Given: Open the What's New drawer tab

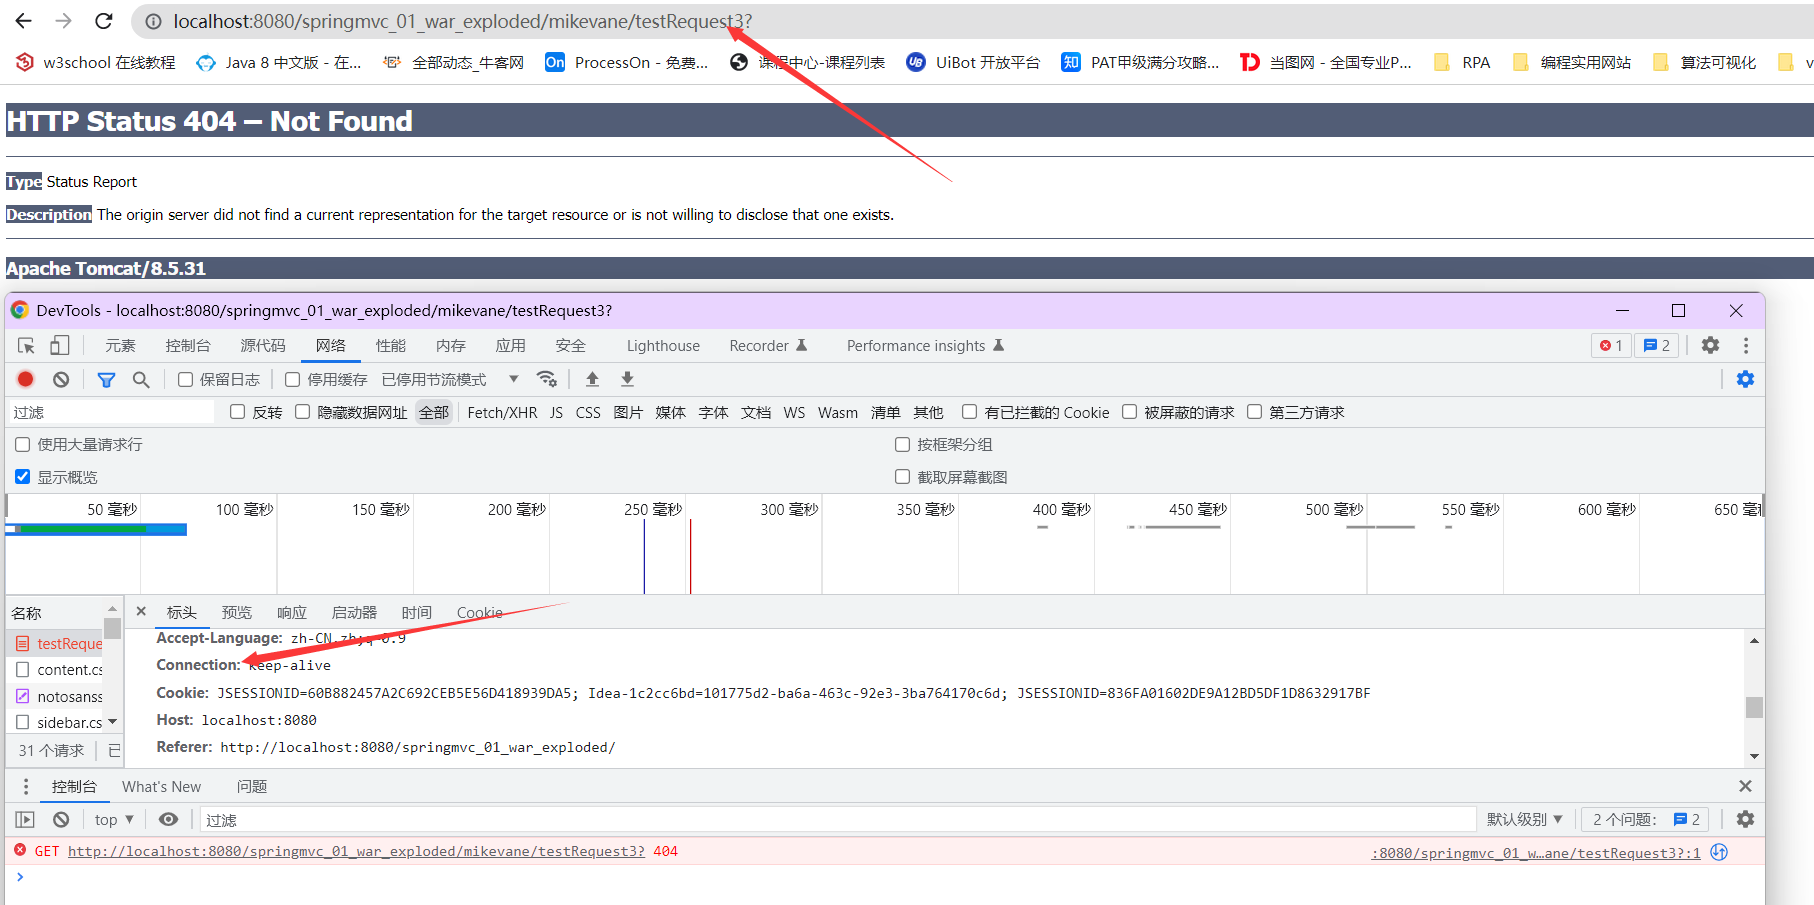Looking at the screenshot, I should (161, 787).
